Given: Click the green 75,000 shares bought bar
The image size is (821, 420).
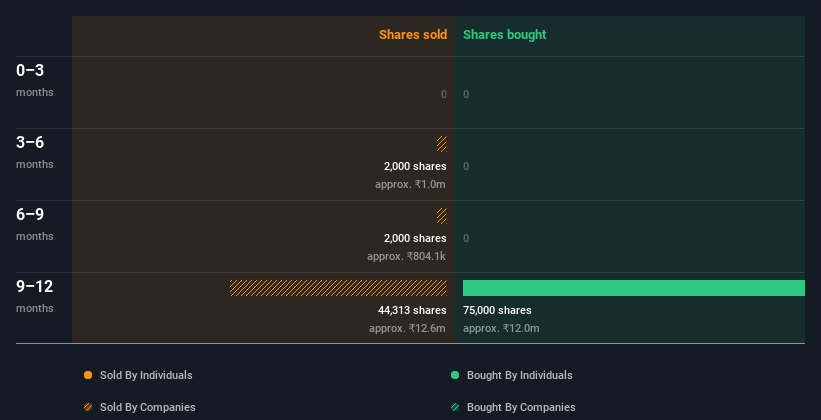Looking at the screenshot, I should pyautogui.click(x=634, y=288).
